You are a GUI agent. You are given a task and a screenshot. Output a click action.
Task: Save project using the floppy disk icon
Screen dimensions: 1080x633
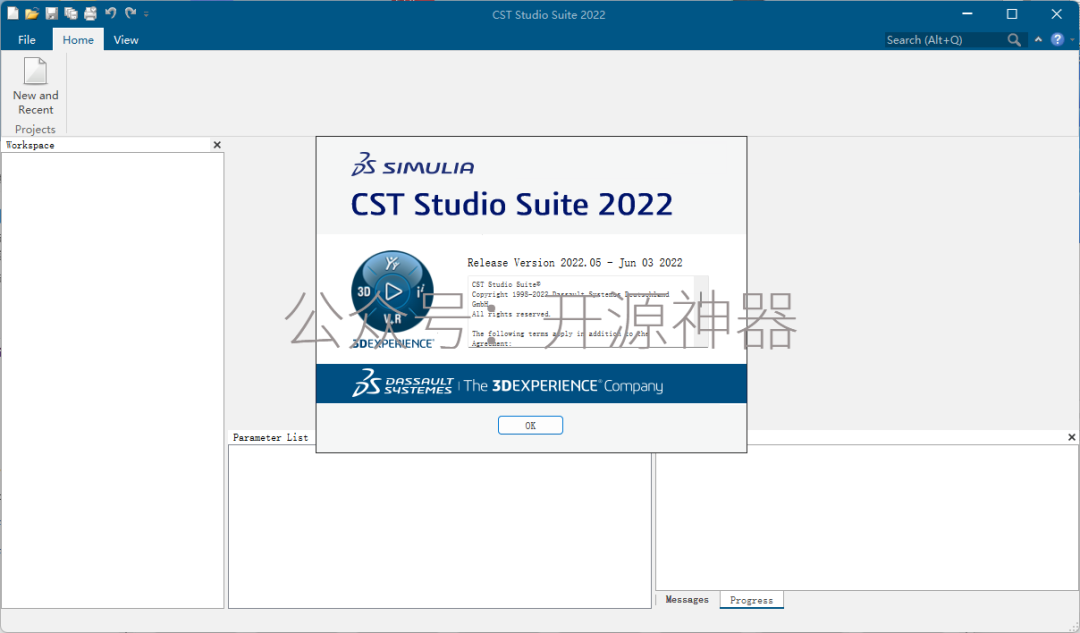point(52,13)
